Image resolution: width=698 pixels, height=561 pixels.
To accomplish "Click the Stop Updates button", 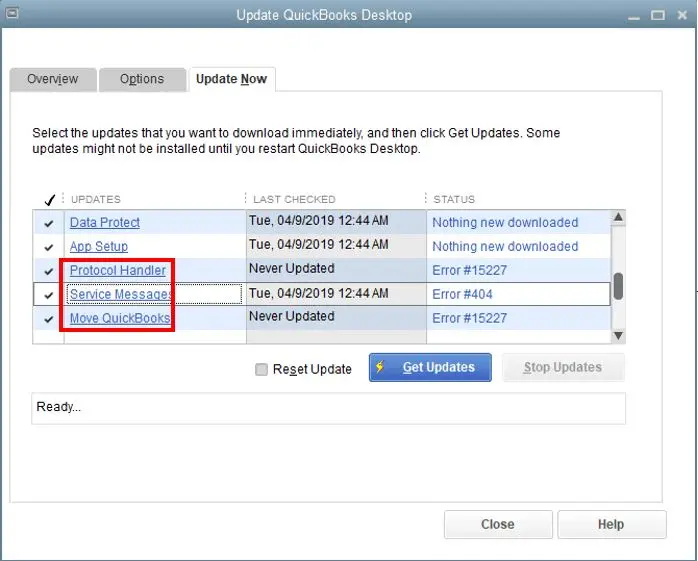I will tap(563, 367).
